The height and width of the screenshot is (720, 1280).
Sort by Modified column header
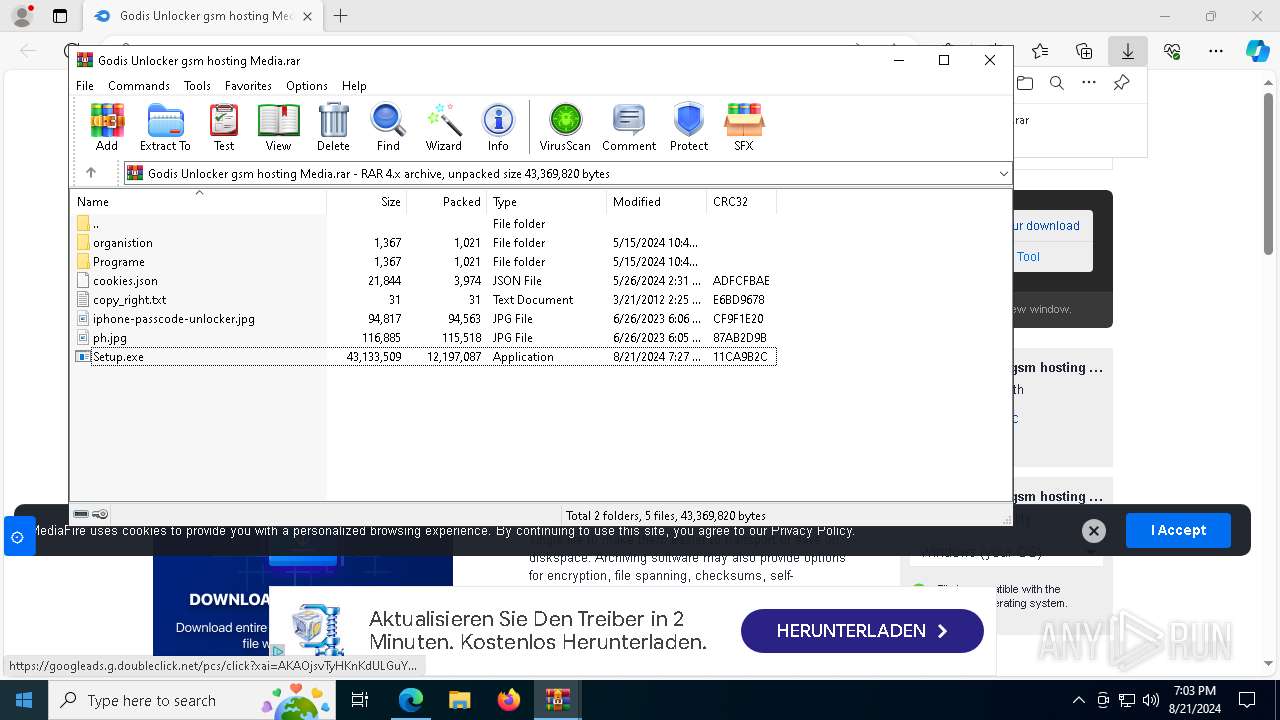(x=656, y=202)
